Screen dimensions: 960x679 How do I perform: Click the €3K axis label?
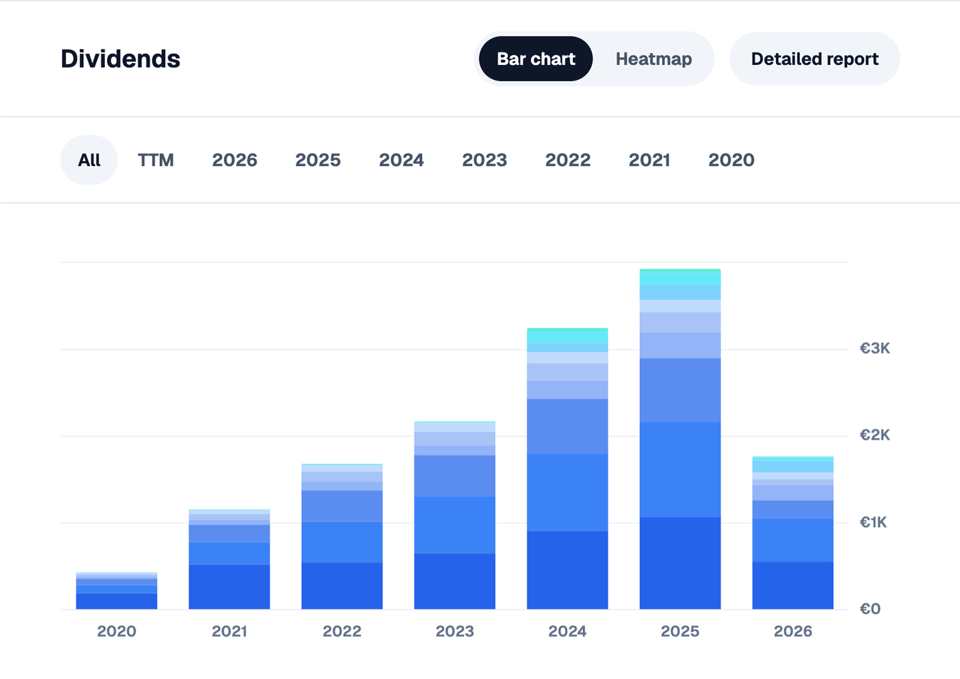click(875, 348)
